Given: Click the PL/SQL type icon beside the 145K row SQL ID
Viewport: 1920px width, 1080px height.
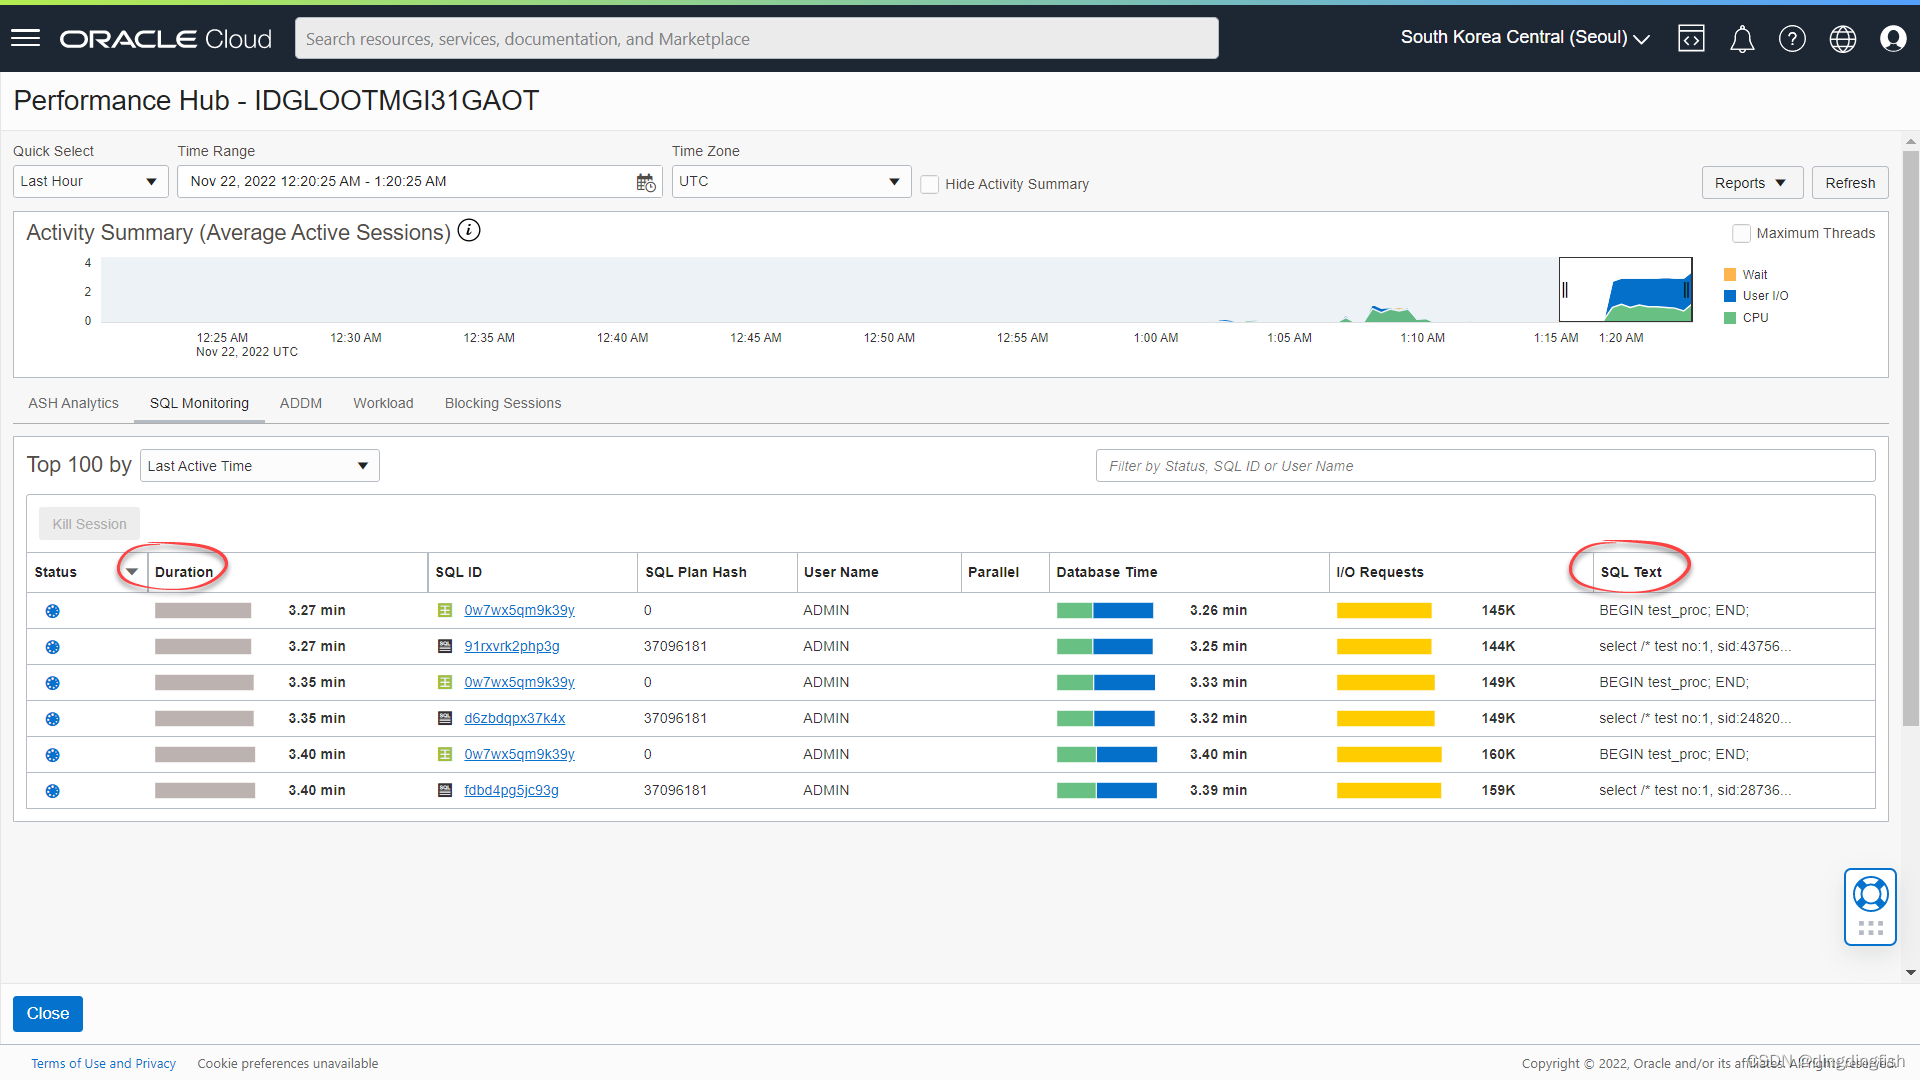Looking at the screenshot, I should point(445,610).
